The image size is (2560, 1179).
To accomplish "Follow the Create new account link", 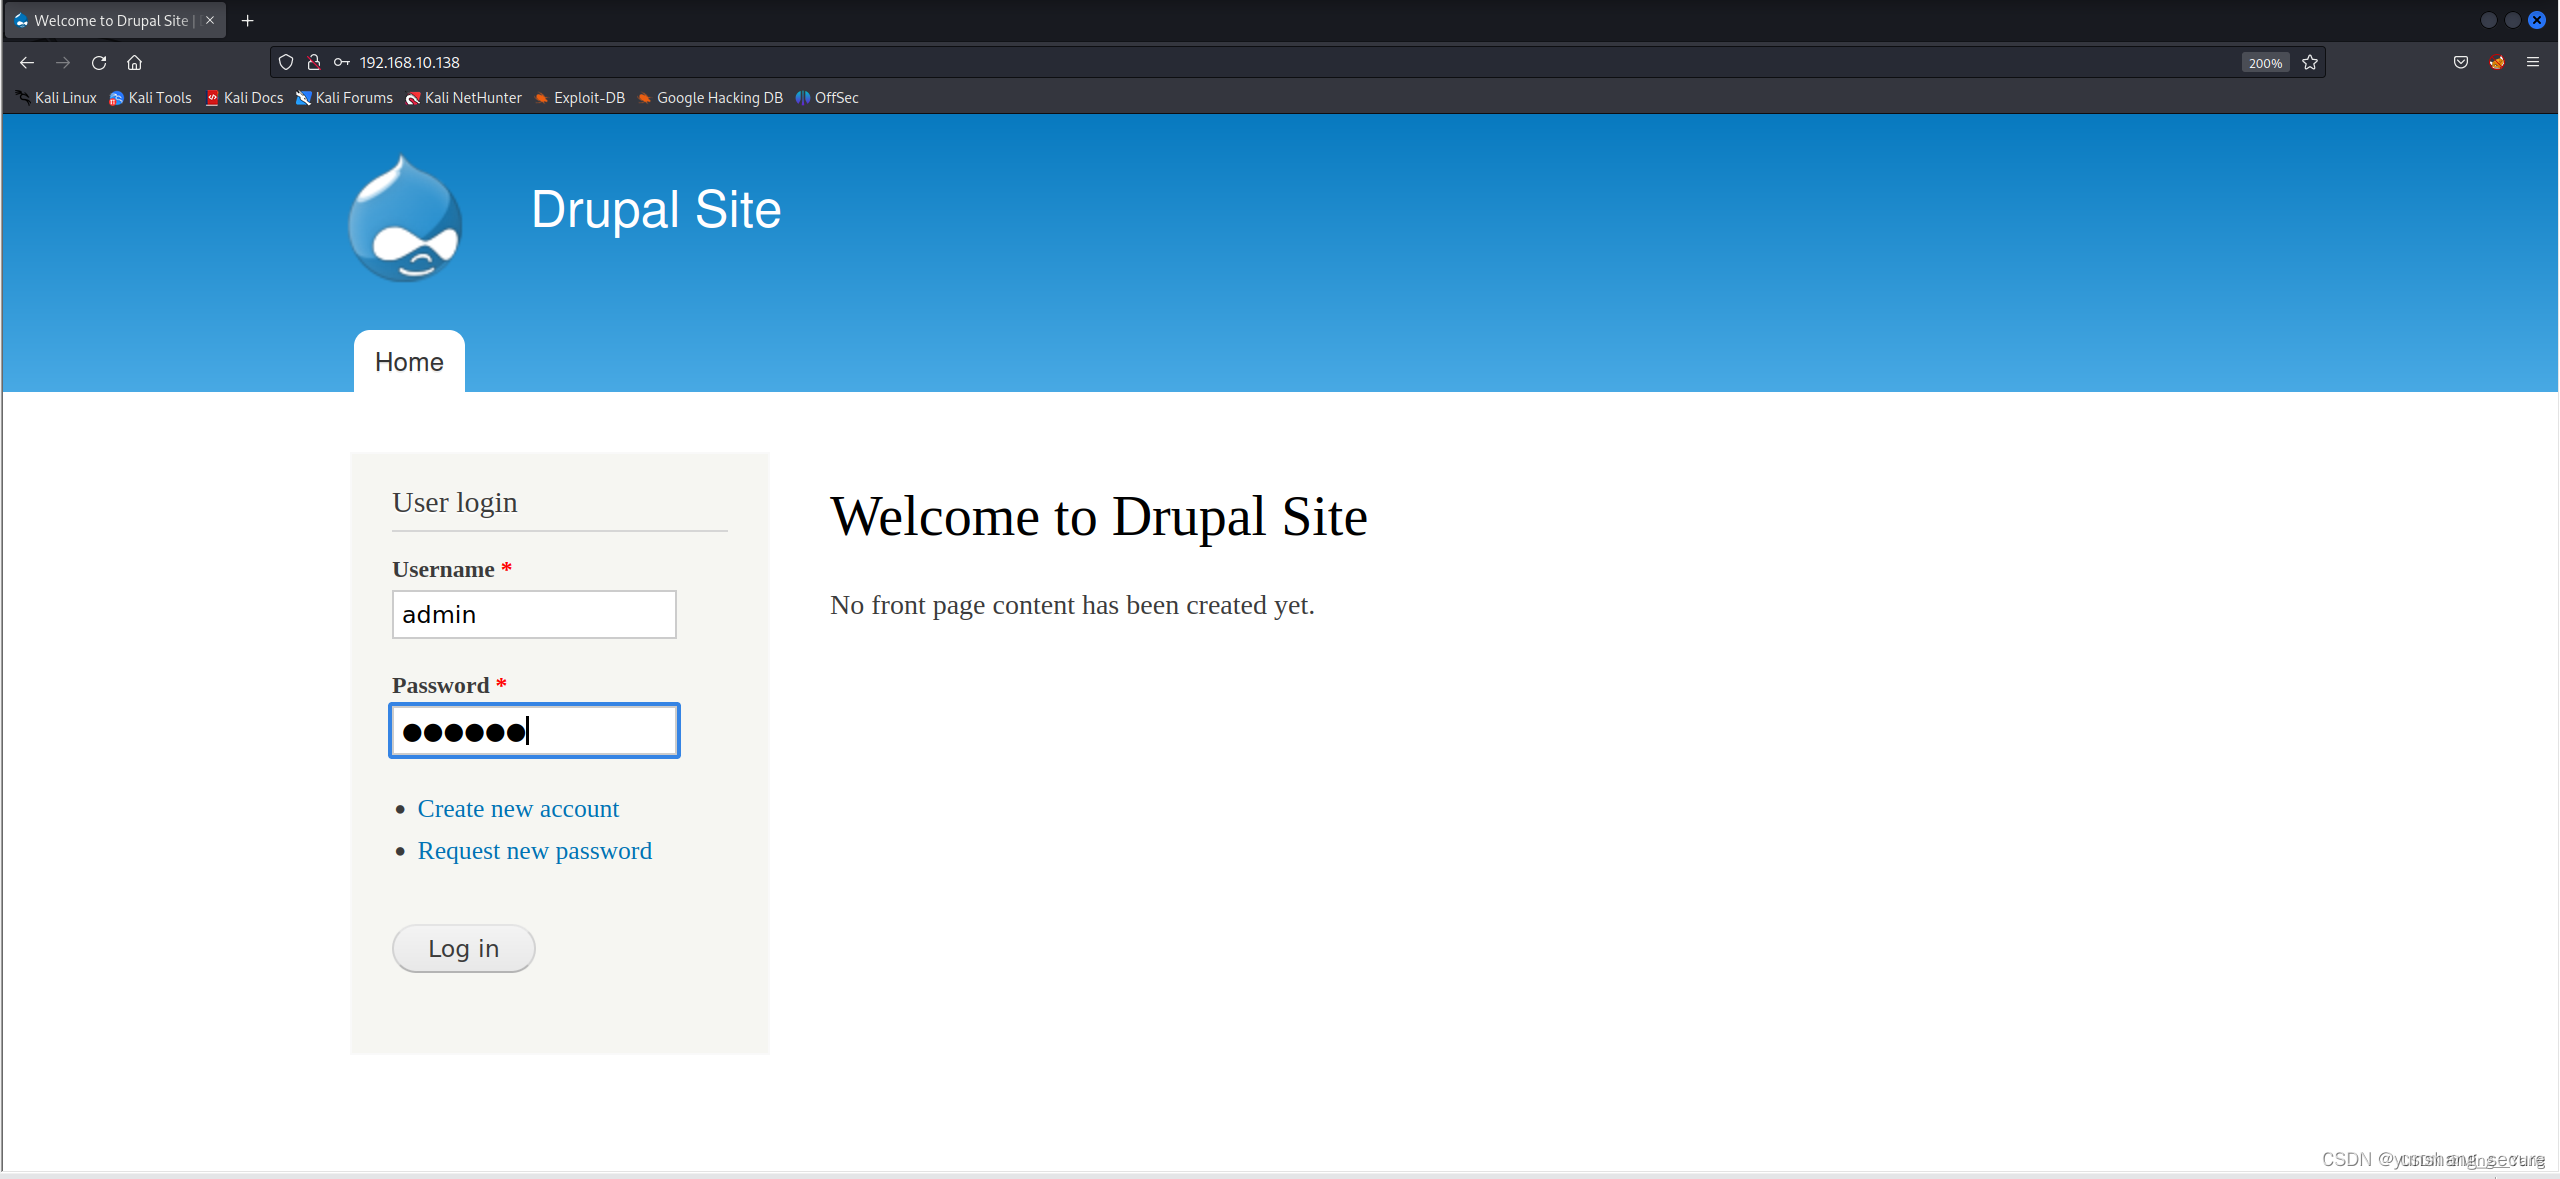I will [518, 808].
